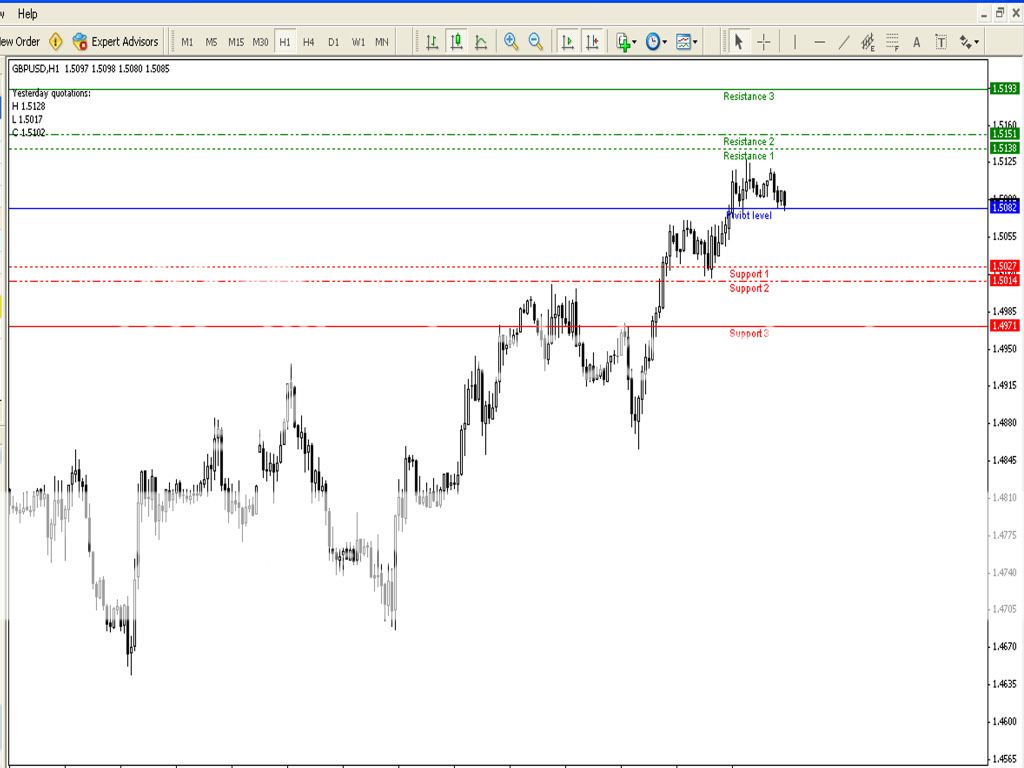Open the Help menu
The image size is (1024, 768).
[27, 14]
